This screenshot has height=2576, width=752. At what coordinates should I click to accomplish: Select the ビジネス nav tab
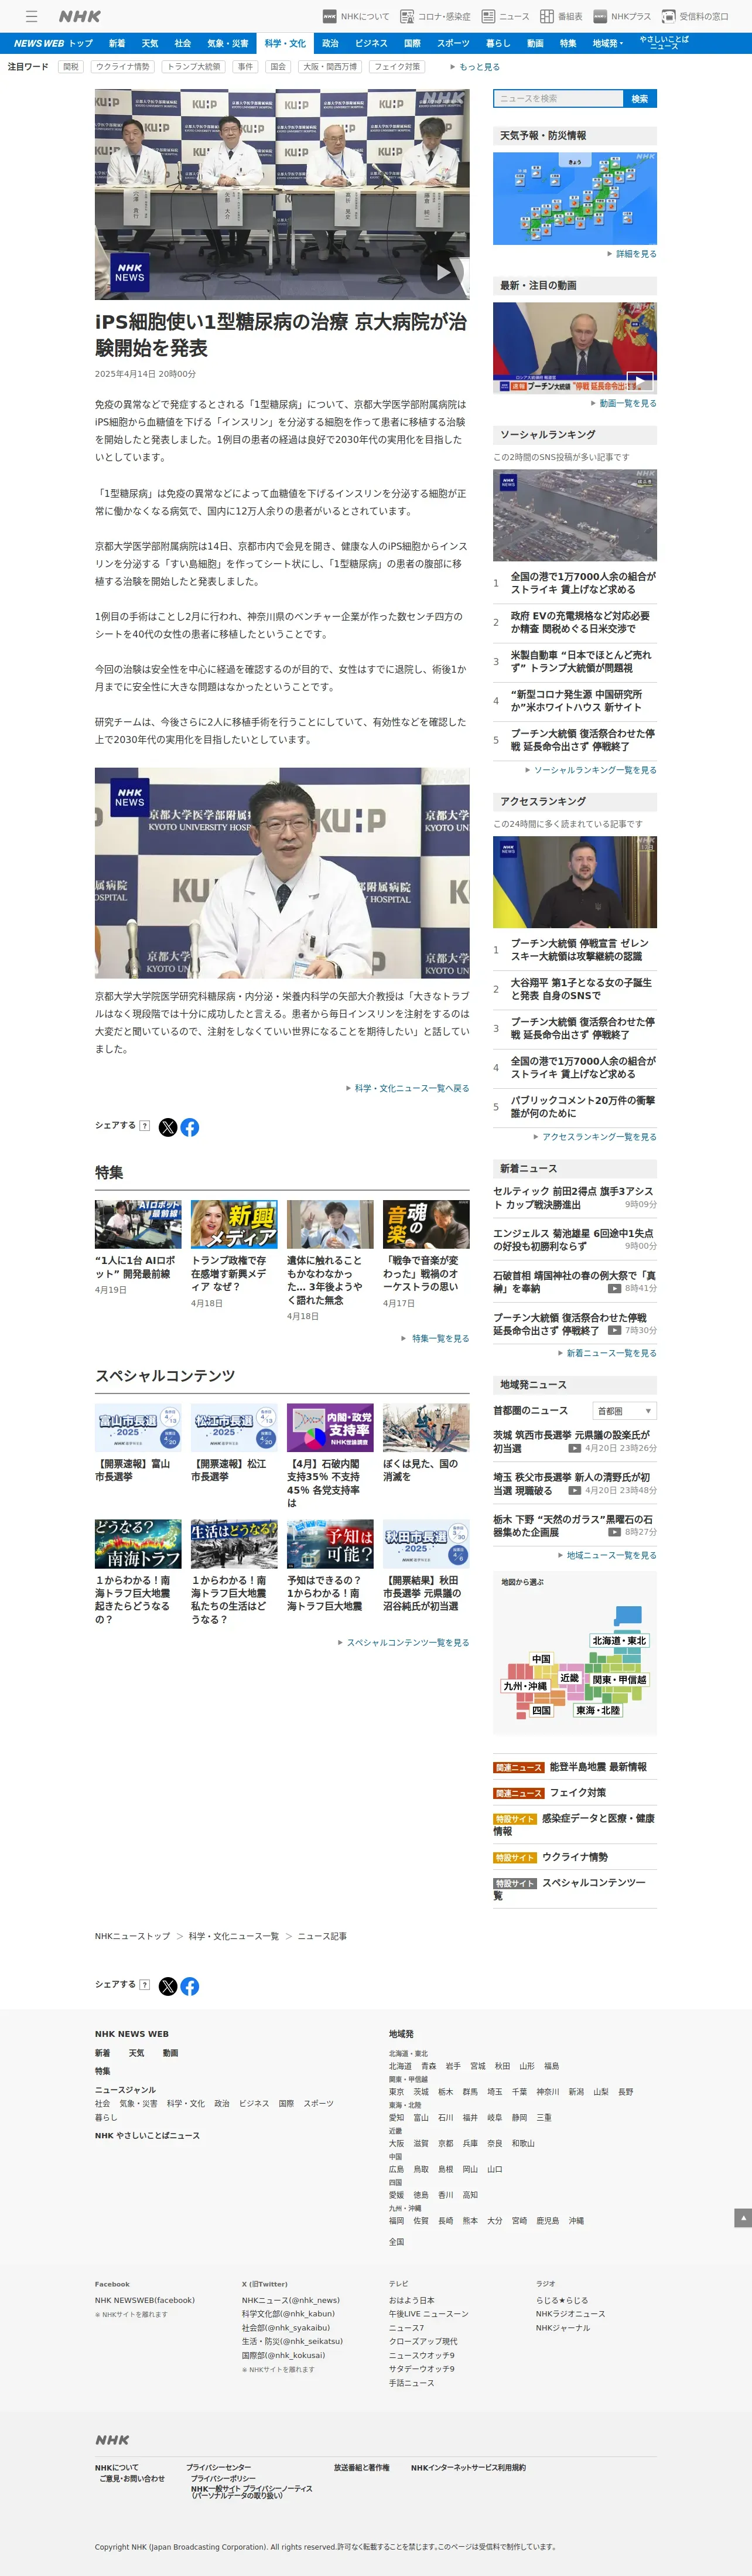371,43
